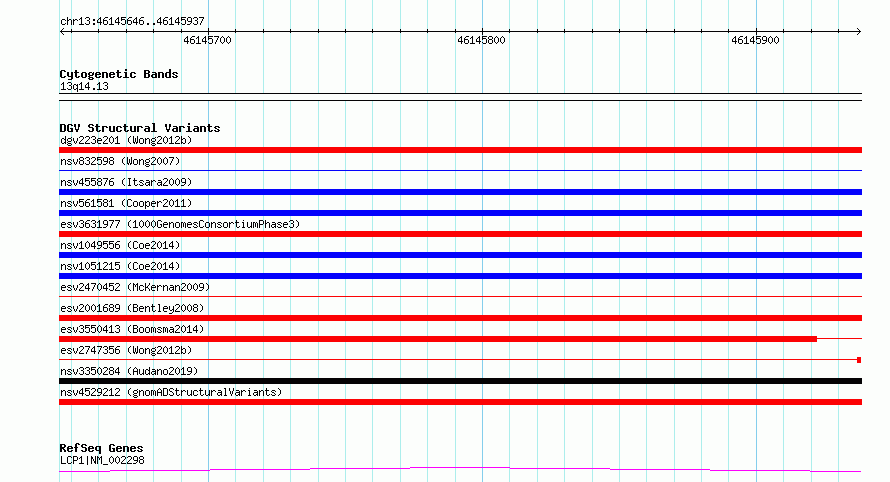Select the 13q14.13 band label

[x=84, y=86]
